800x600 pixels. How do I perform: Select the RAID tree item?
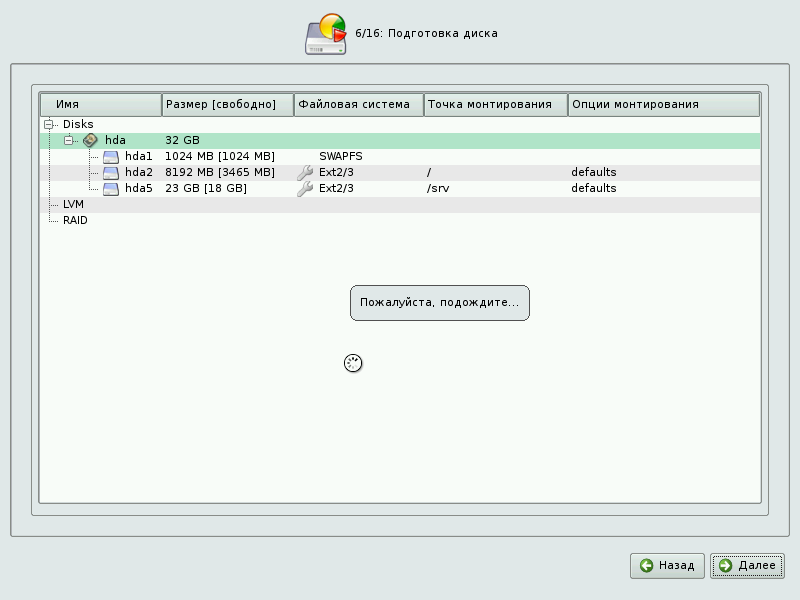(x=75, y=220)
